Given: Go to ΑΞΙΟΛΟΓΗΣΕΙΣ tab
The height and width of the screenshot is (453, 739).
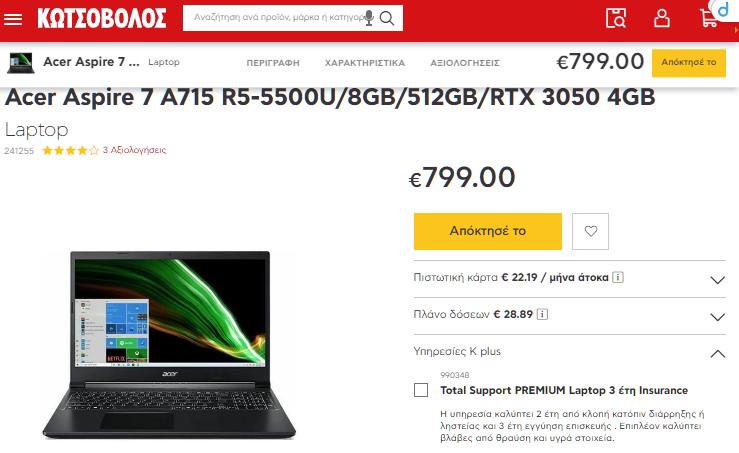Looking at the screenshot, I should click(x=465, y=63).
